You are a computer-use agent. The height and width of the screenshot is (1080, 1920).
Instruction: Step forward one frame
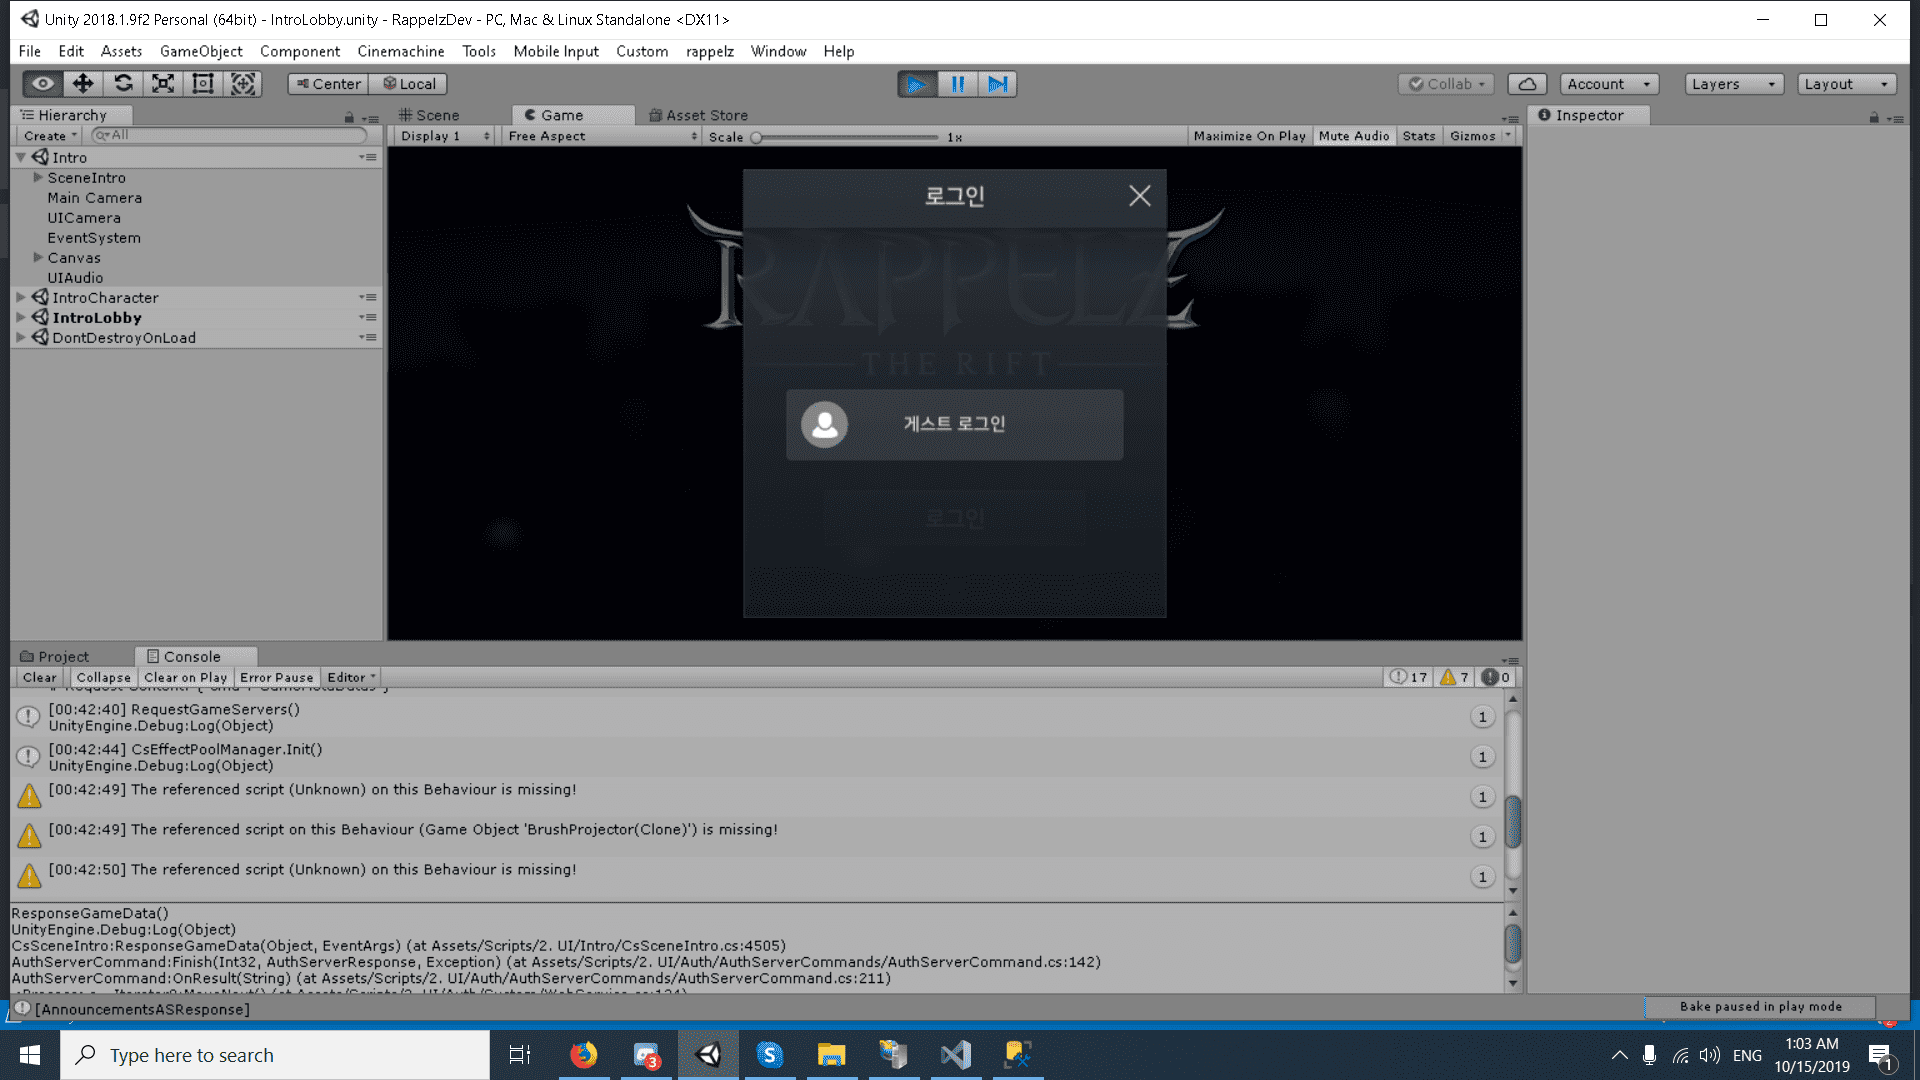997,84
